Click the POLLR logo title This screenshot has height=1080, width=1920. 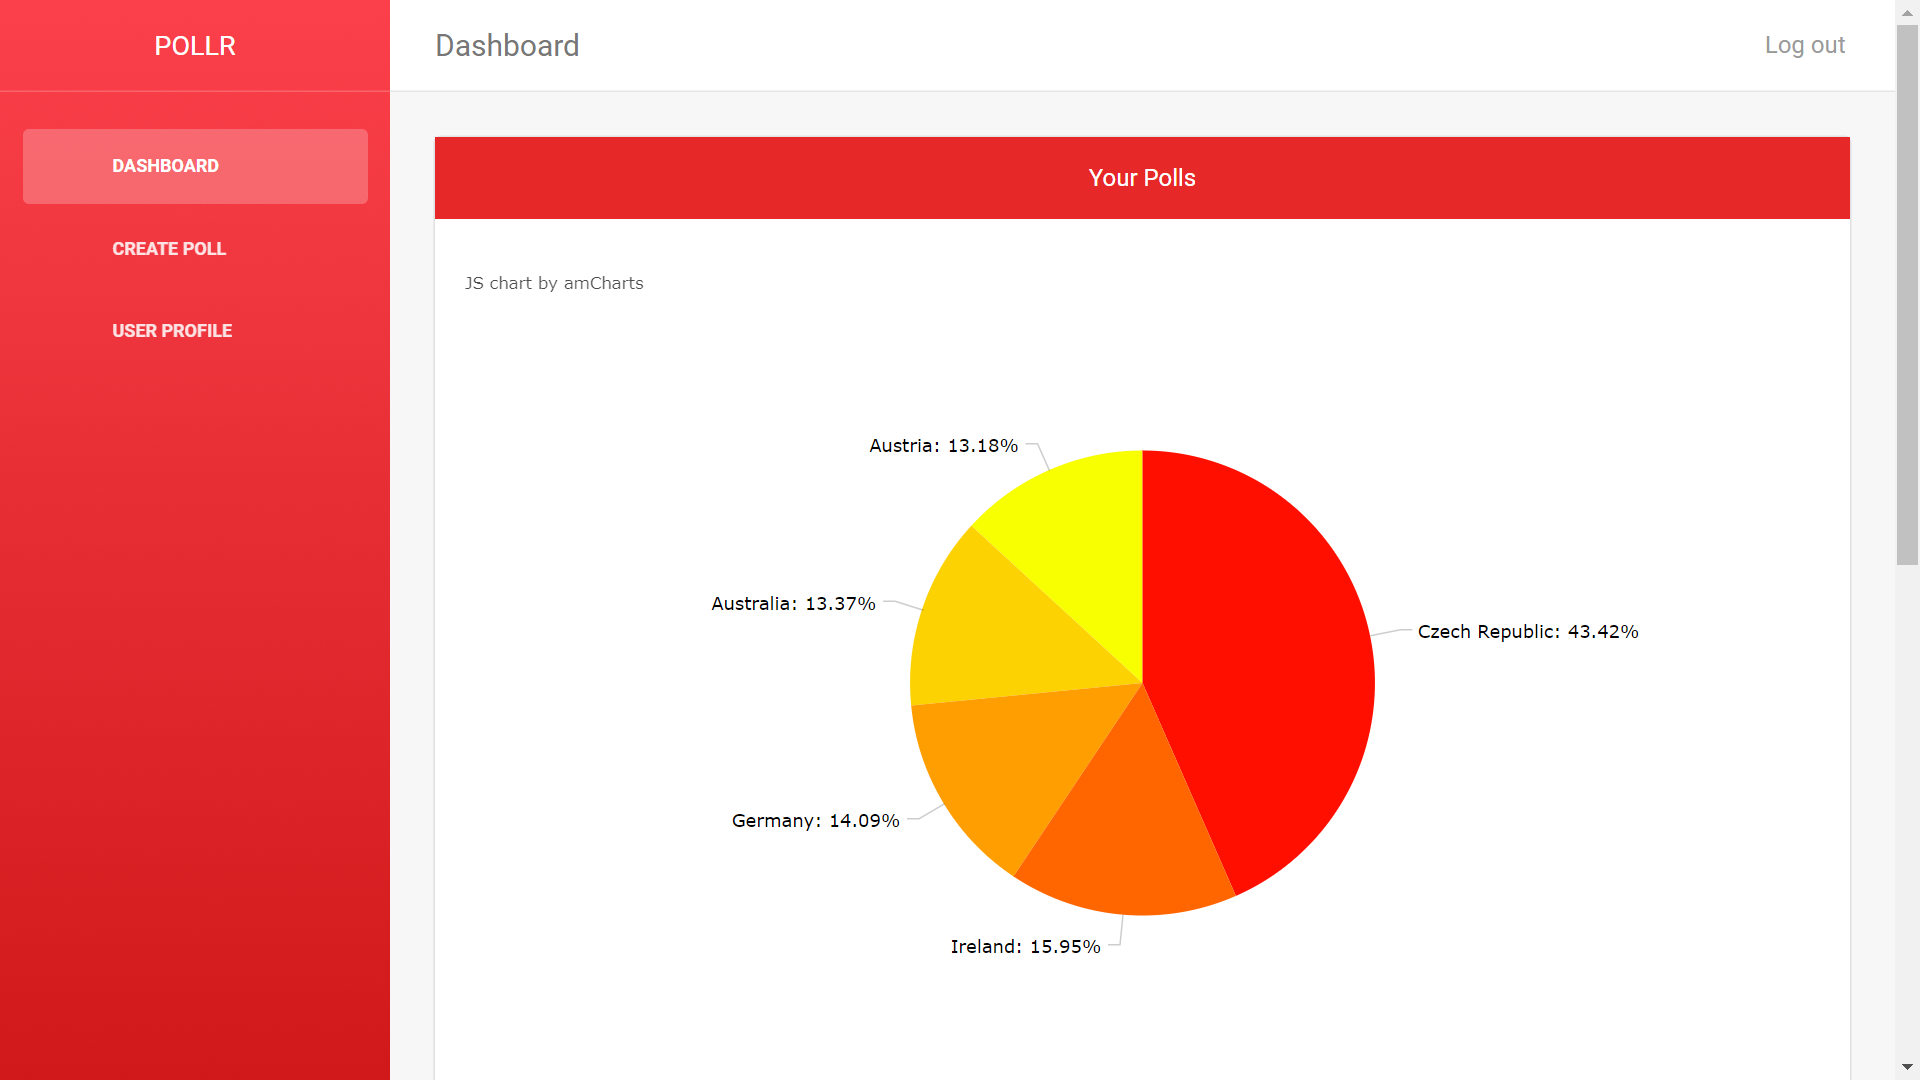coord(195,46)
